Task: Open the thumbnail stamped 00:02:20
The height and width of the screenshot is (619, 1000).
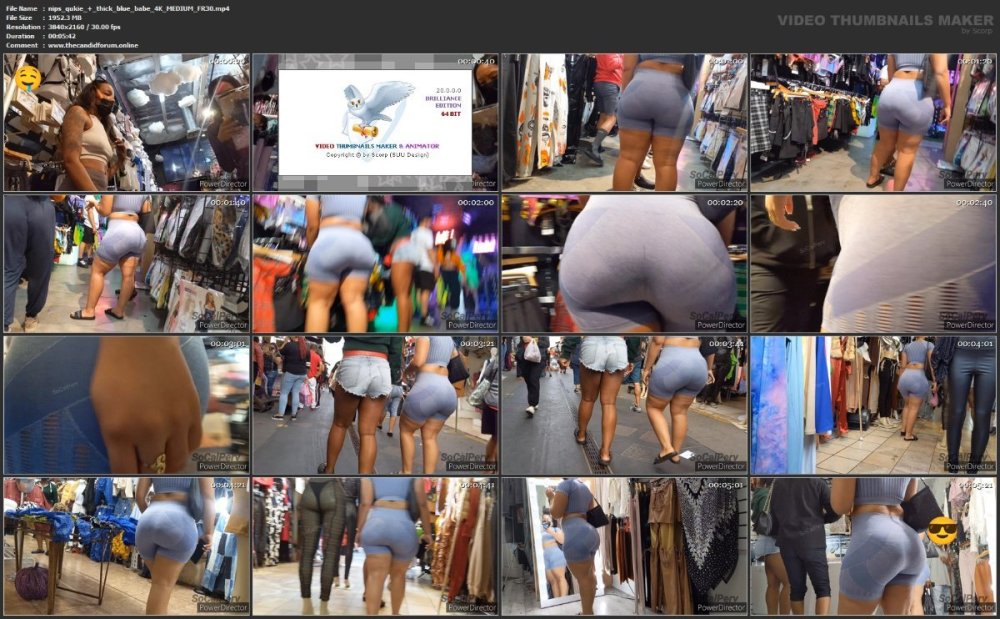Action: click(624, 263)
